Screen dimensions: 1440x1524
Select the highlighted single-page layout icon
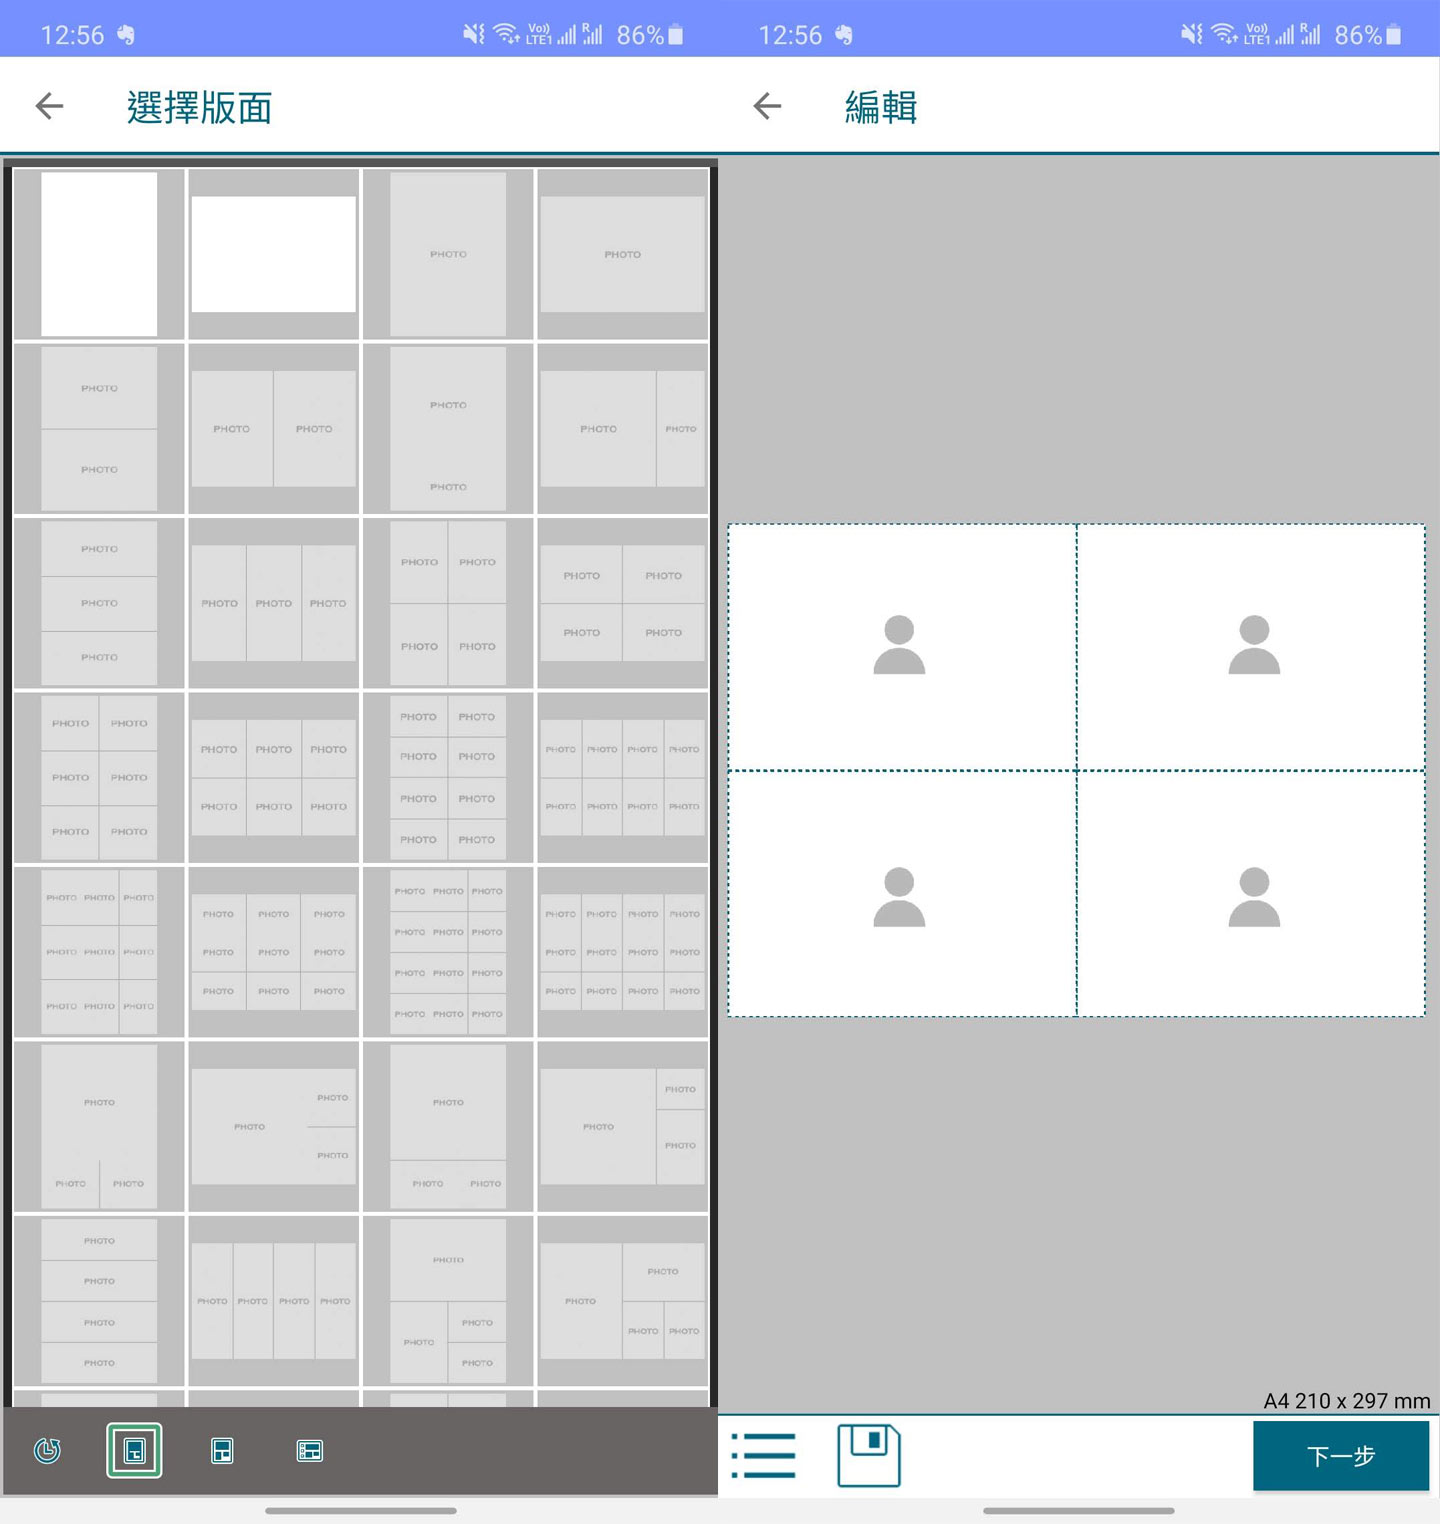coord(135,1451)
